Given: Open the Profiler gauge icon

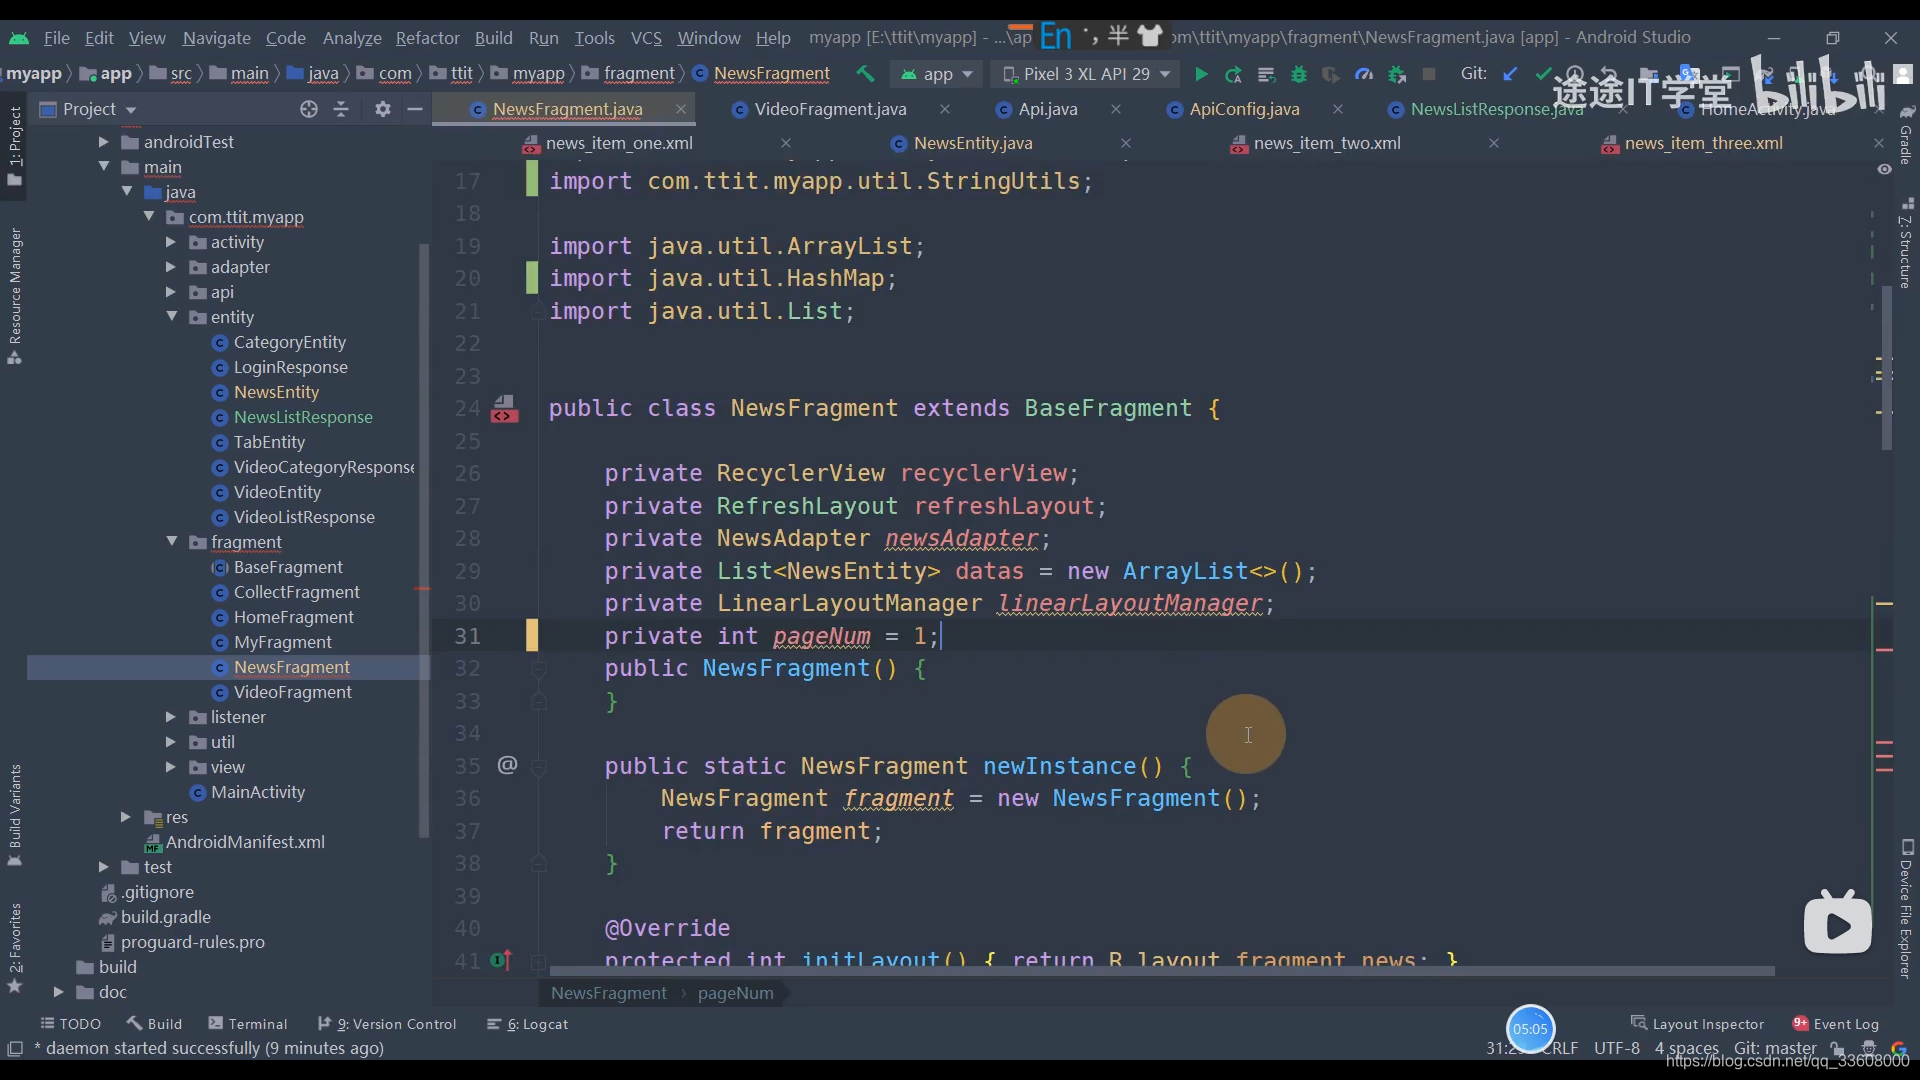Looking at the screenshot, I should (x=1364, y=74).
